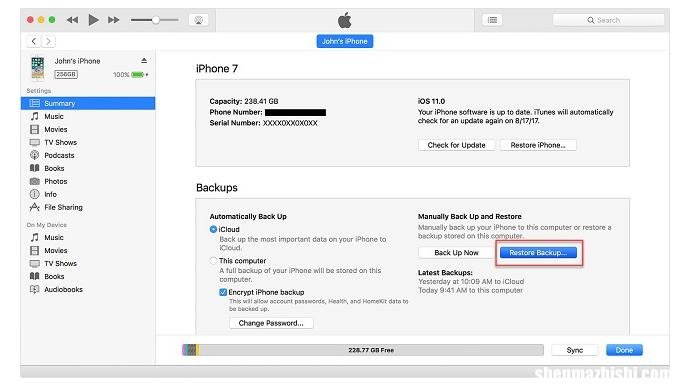Screen dimensions: 683x390
Task: Click the Apple logo at top center
Action: point(345,20)
